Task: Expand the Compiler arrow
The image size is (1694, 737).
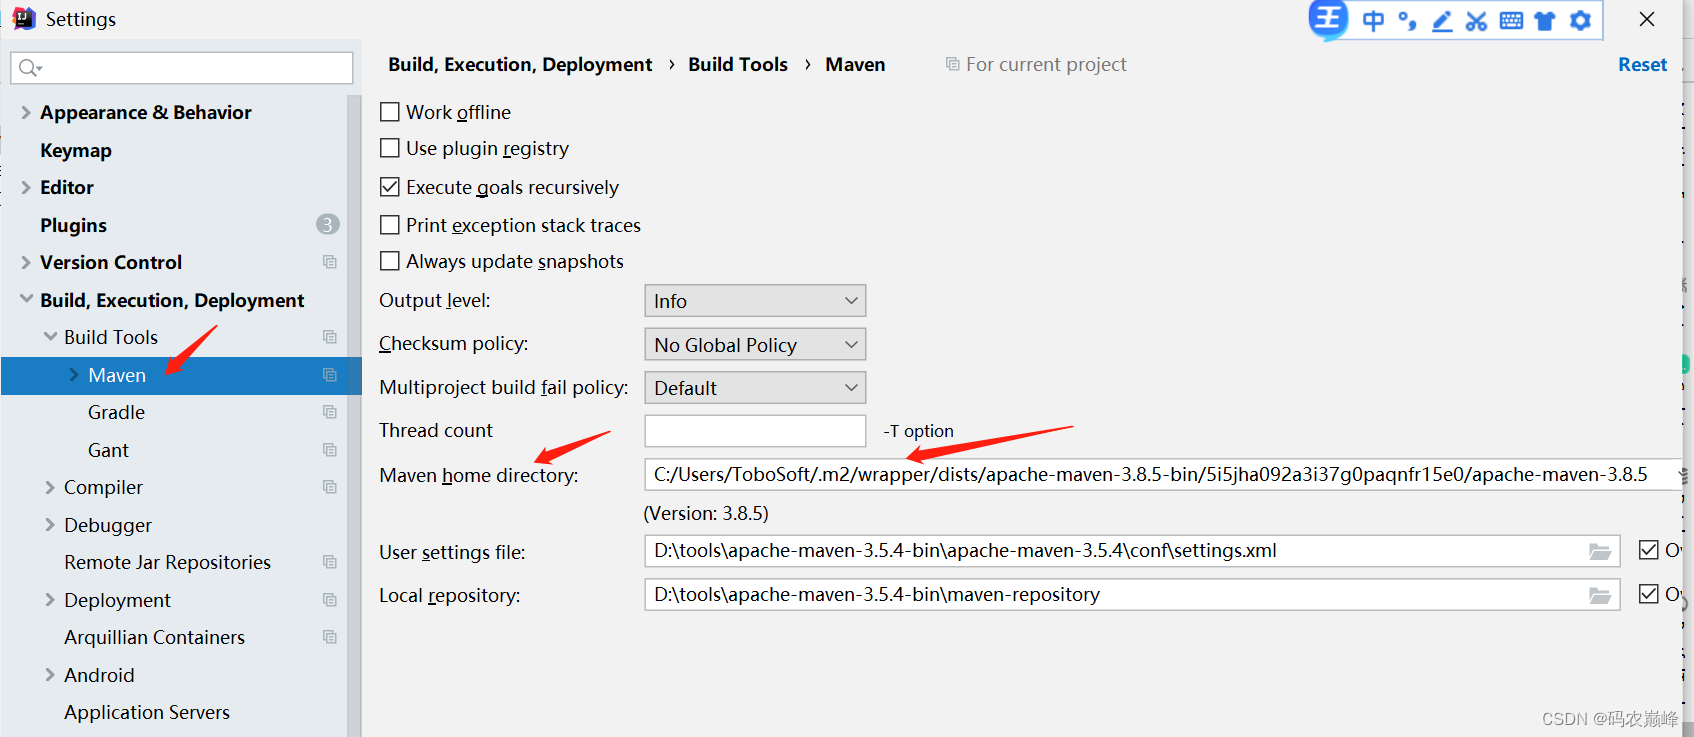Action: [50, 488]
